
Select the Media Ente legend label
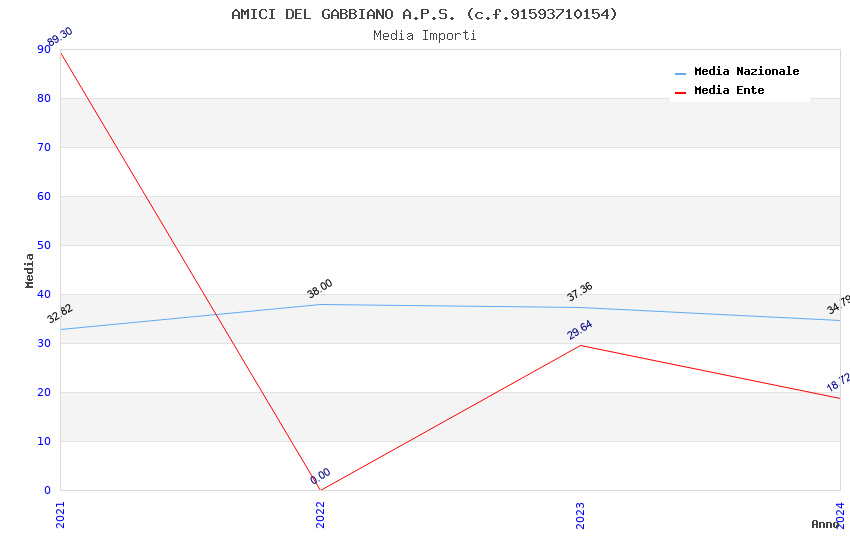click(x=729, y=91)
